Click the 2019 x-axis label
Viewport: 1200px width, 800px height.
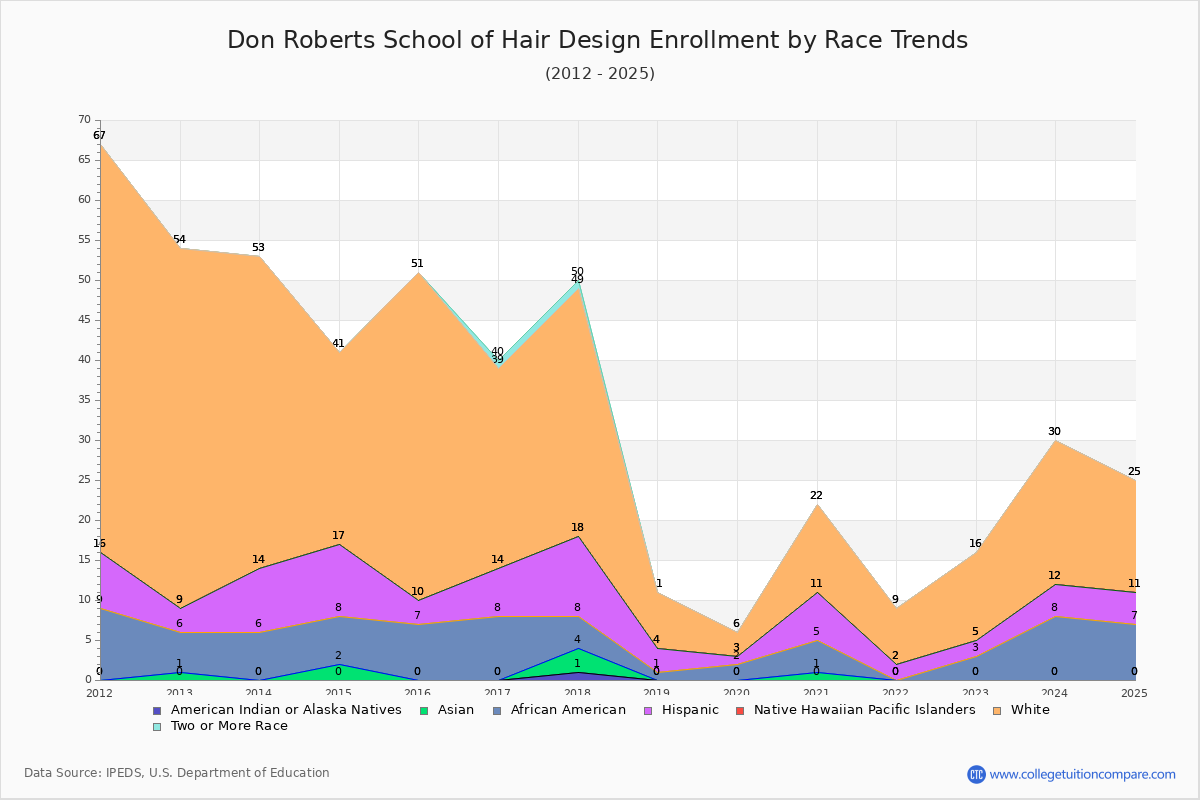tap(656, 692)
